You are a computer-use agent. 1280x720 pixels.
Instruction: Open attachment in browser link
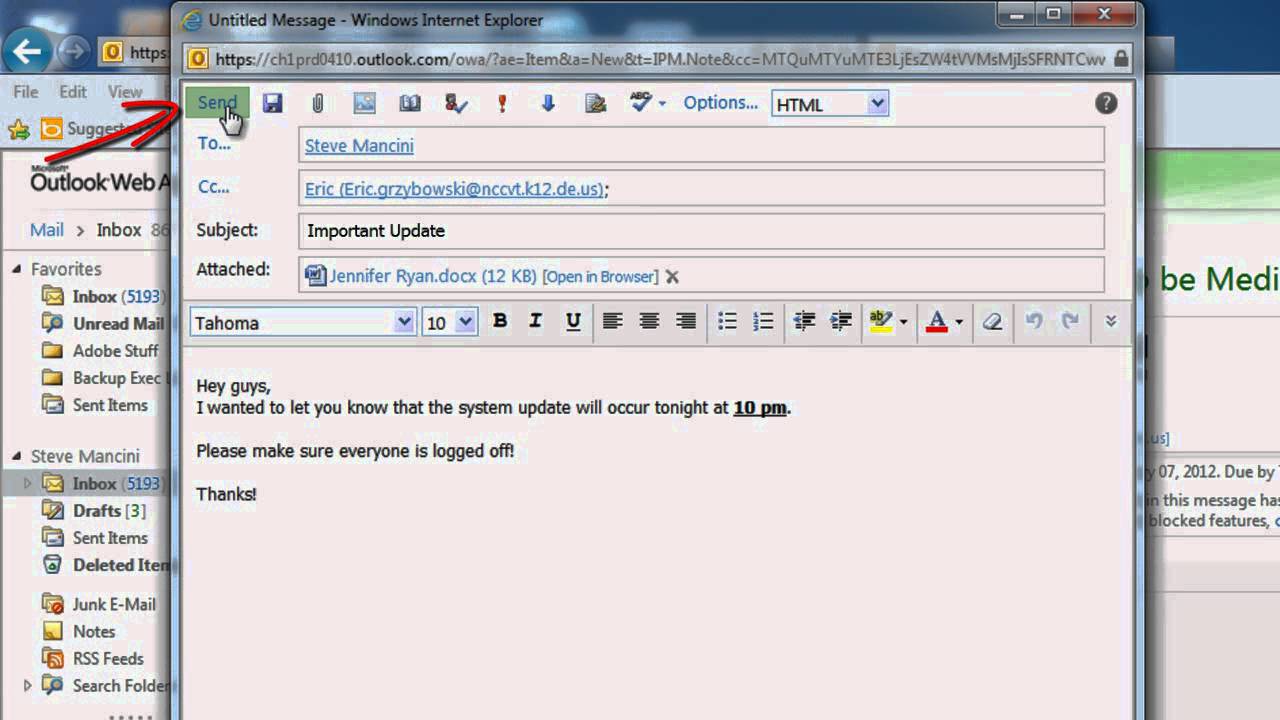[x=600, y=277]
